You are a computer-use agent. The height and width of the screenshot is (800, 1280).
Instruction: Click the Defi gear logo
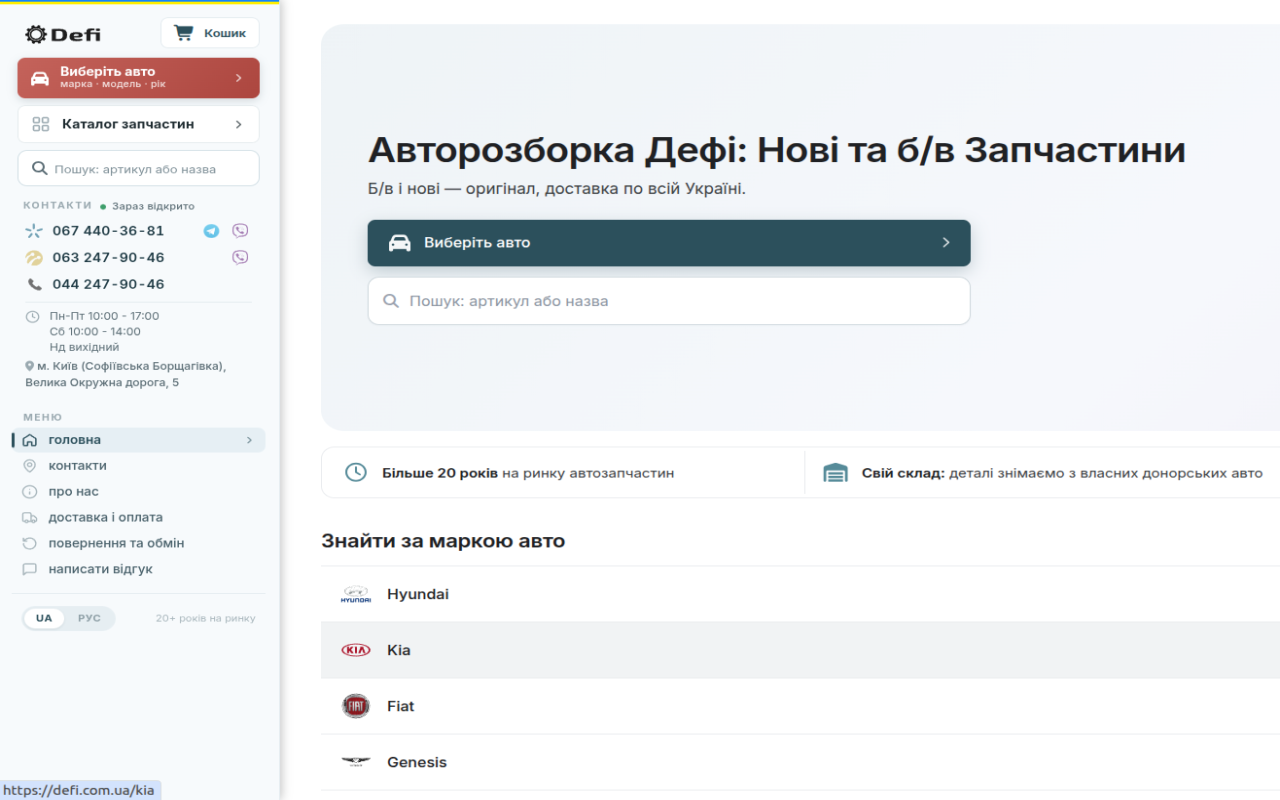click(63, 34)
